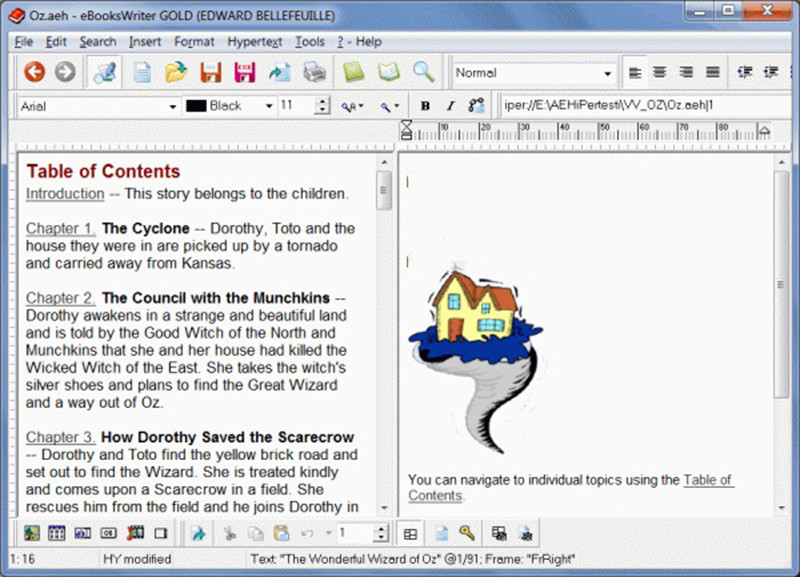Select the tornado house picture

point(476,358)
